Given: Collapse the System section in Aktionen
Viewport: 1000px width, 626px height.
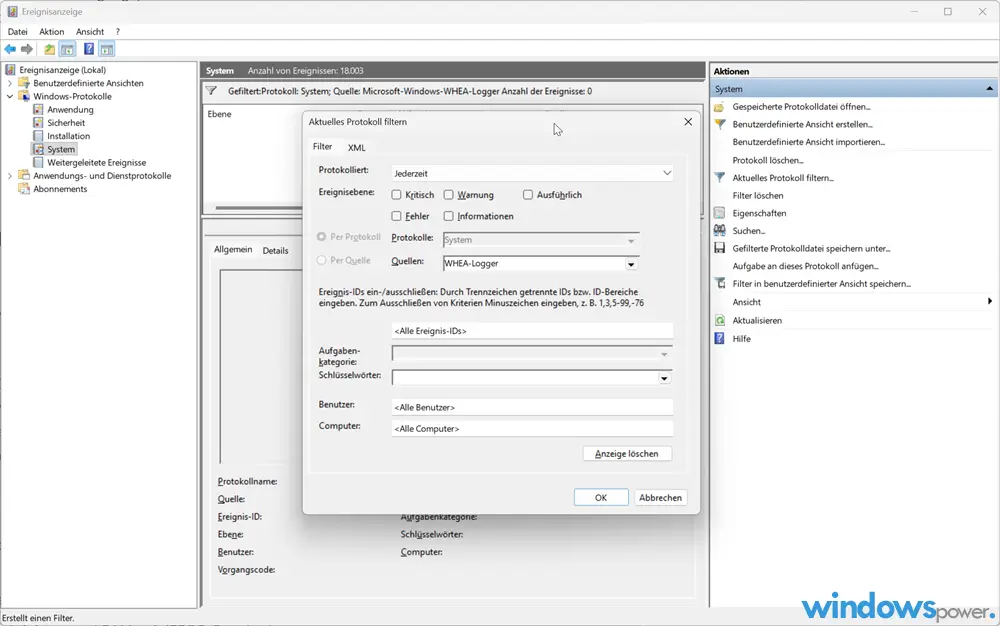Looking at the screenshot, I should pyautogui.click(x=989, y=89).
